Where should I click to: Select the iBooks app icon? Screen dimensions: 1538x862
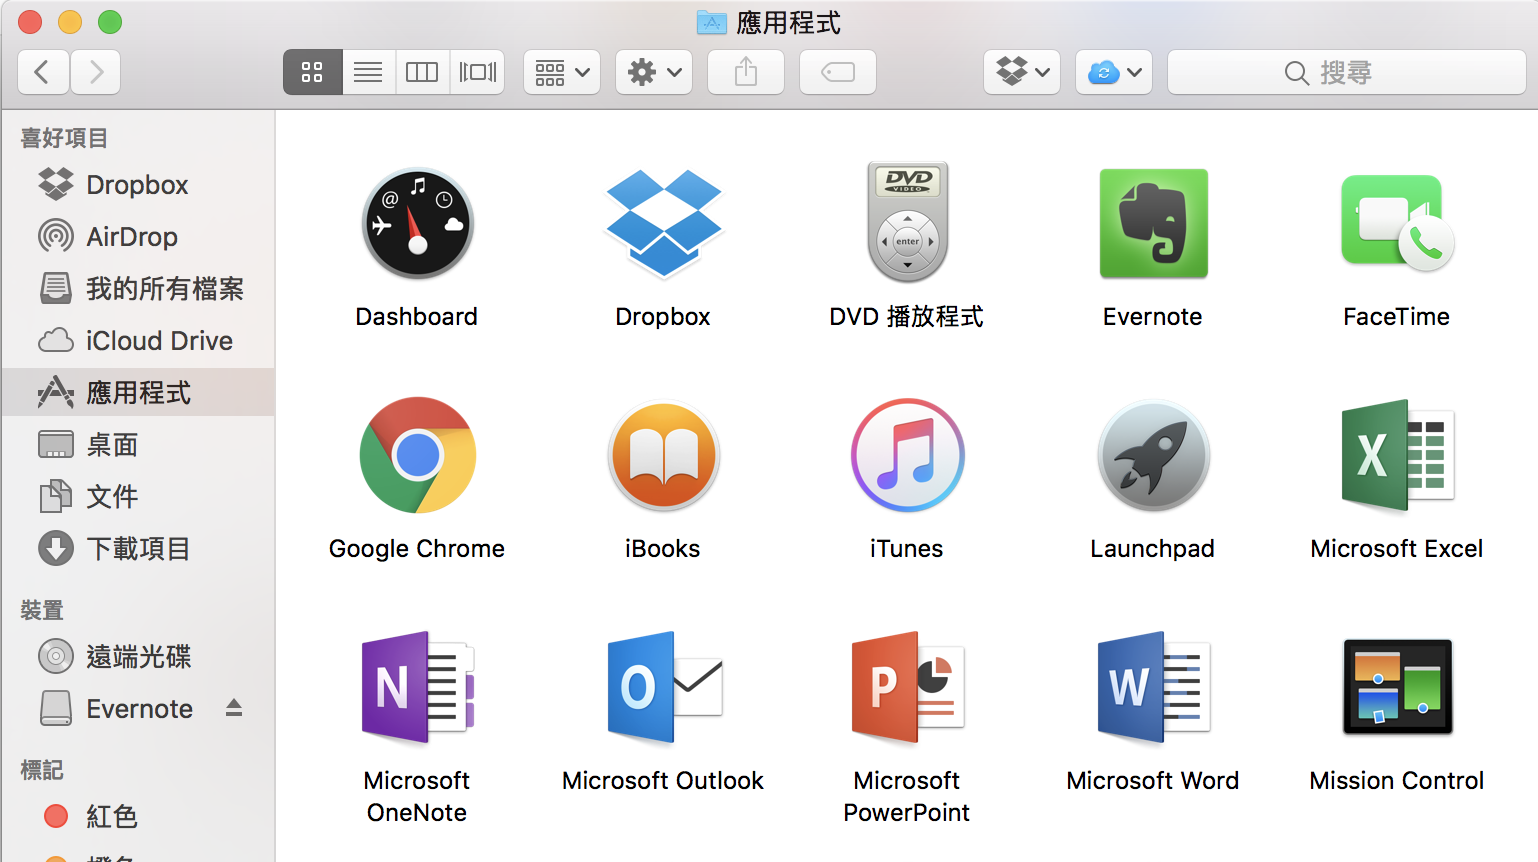click(663, 455)
